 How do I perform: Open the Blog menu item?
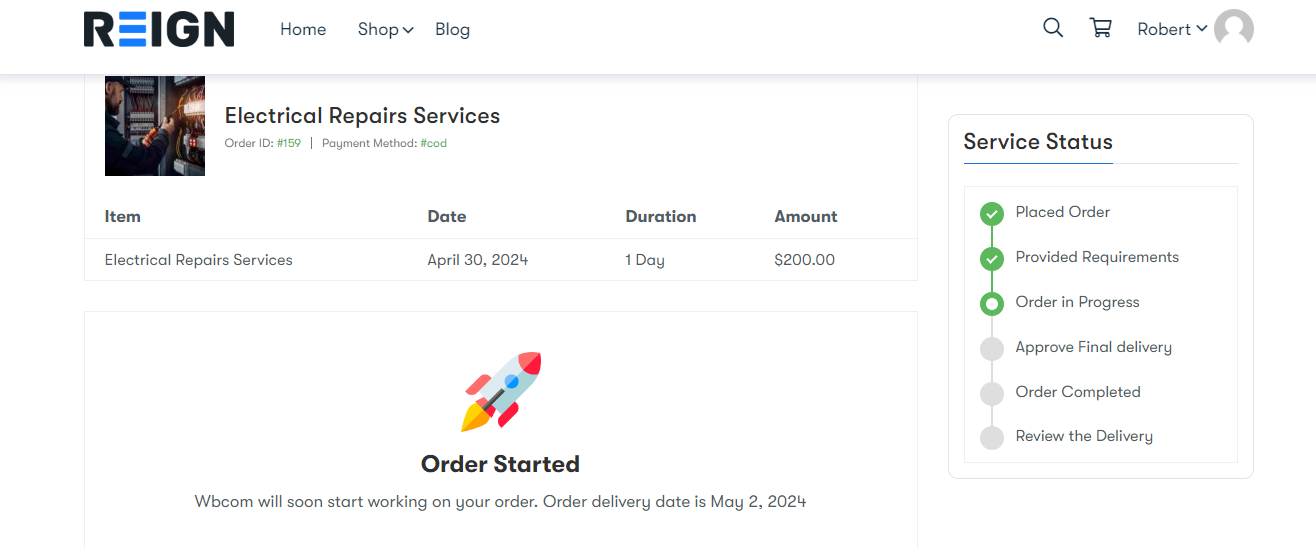pos(452,30)
